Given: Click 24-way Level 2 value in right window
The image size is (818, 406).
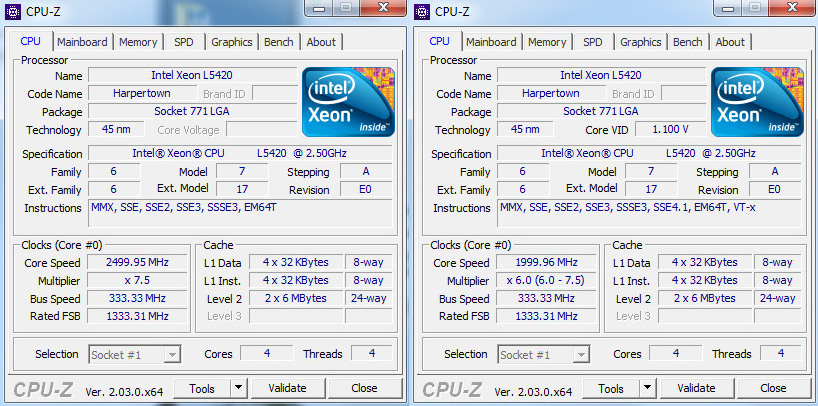Looking at the screenshot, I should click(777, 298).
